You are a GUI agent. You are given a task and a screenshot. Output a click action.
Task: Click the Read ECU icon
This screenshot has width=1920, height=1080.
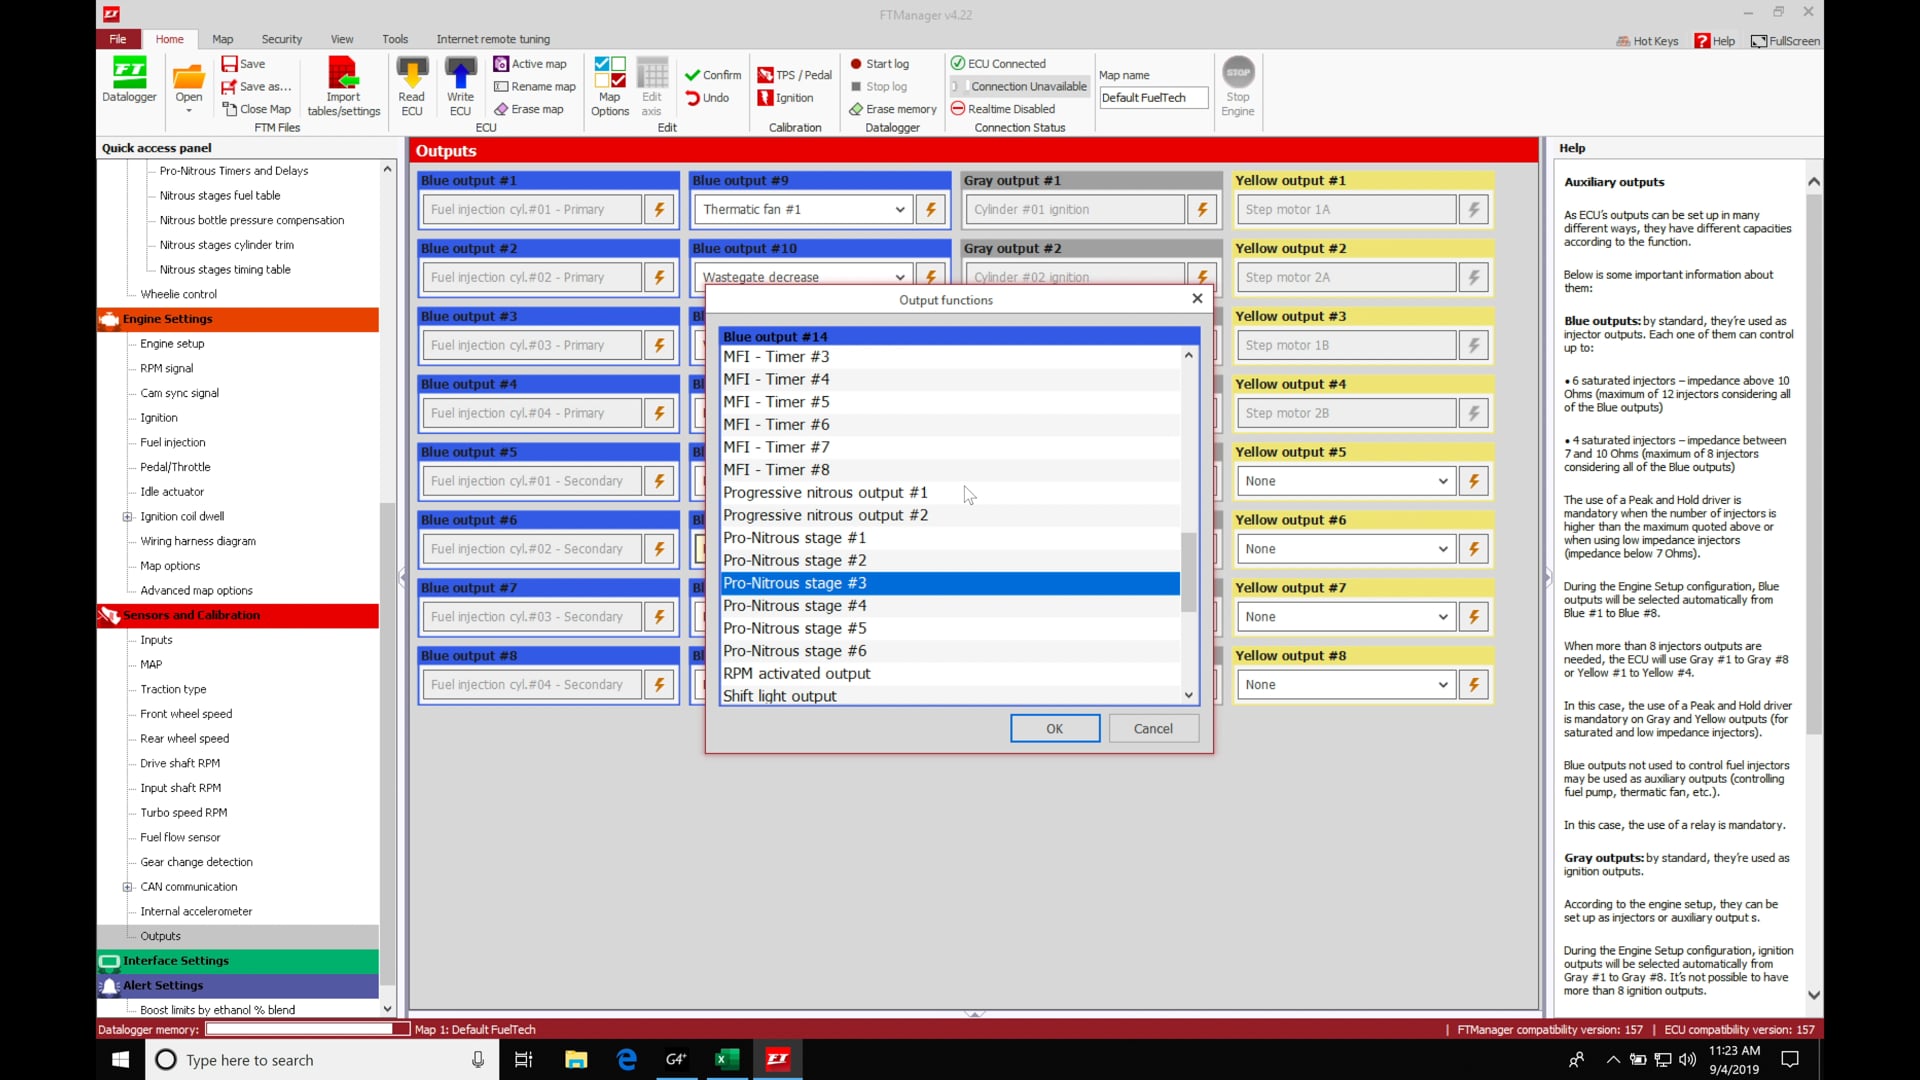411,85
